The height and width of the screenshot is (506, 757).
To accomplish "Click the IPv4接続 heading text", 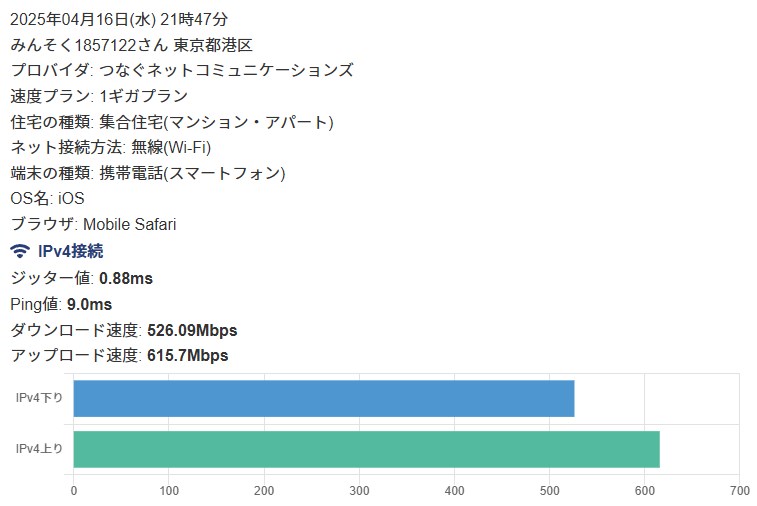I will (x=70, y=251).
